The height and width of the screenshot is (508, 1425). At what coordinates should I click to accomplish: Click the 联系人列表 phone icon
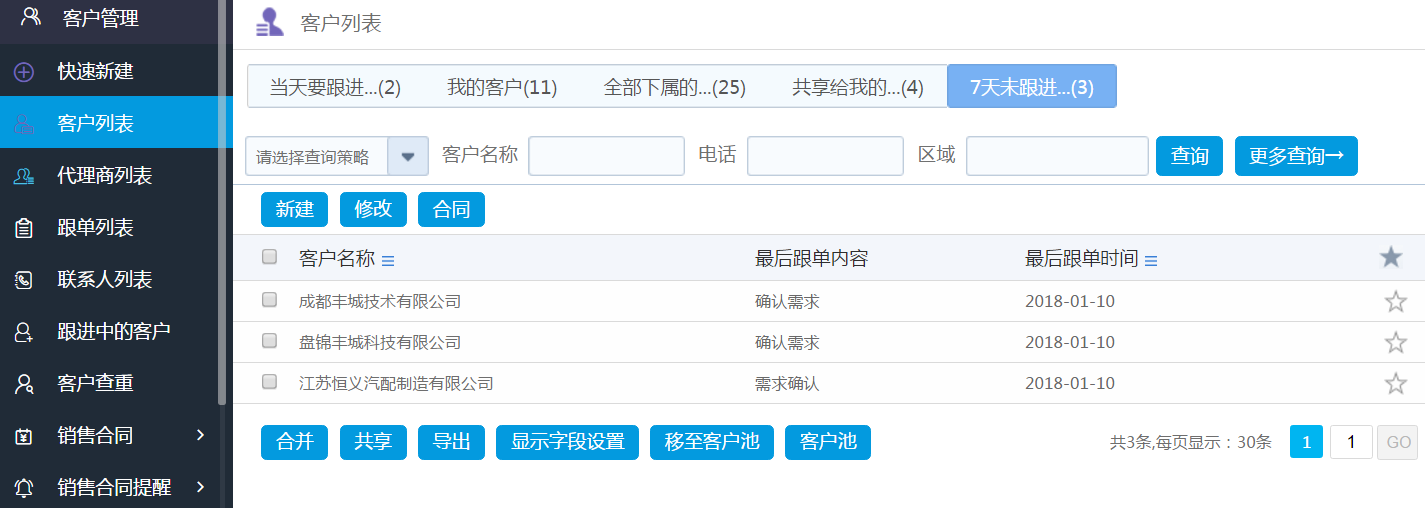click(x=24, y=280)
